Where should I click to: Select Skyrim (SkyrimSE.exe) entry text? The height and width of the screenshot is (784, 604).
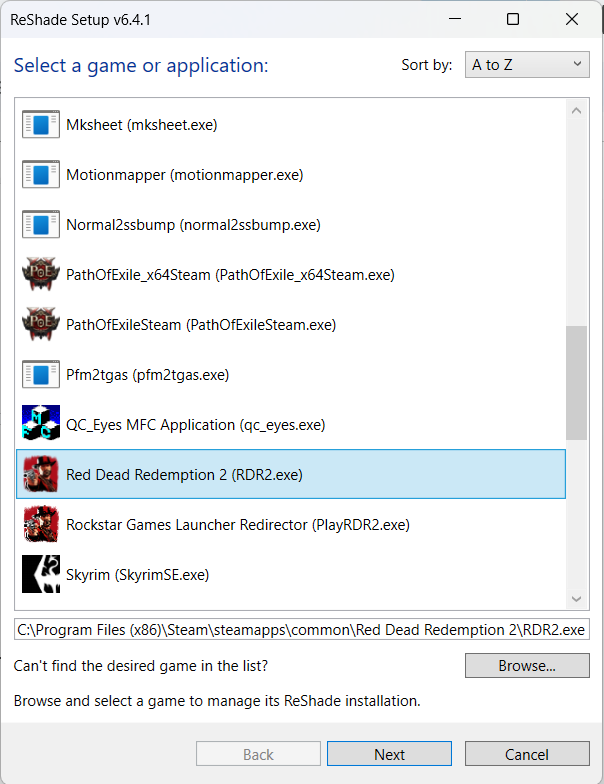pyautogui.click(x=138, y=574)
